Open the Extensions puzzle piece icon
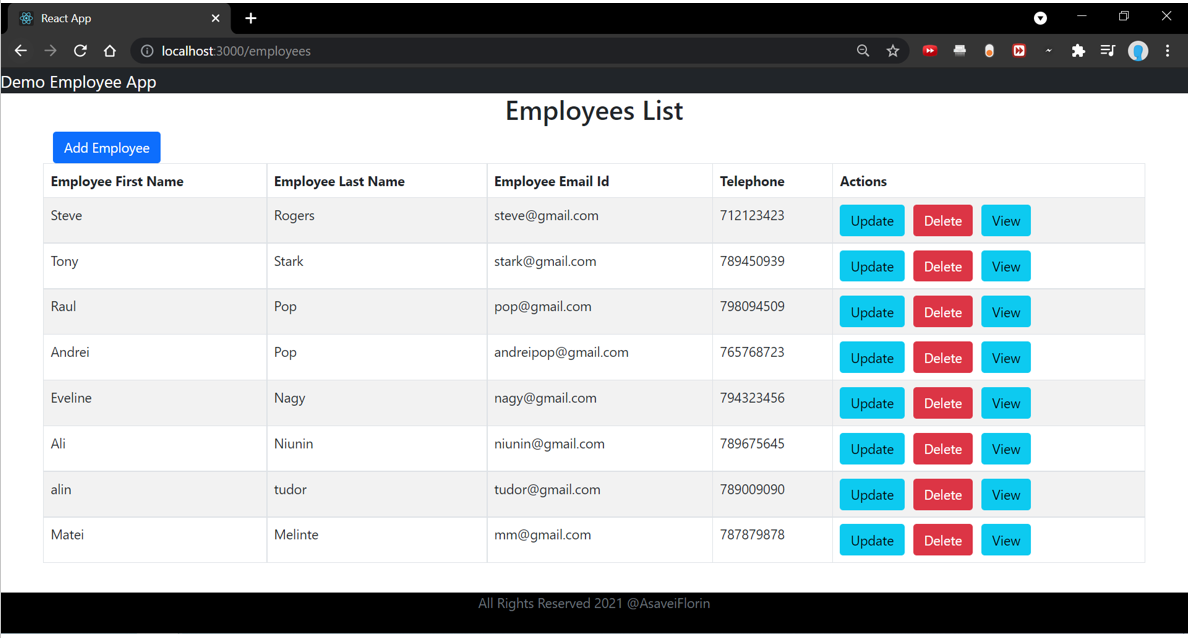Viewport: 1188px width, 638px height. pos(1077,51)
